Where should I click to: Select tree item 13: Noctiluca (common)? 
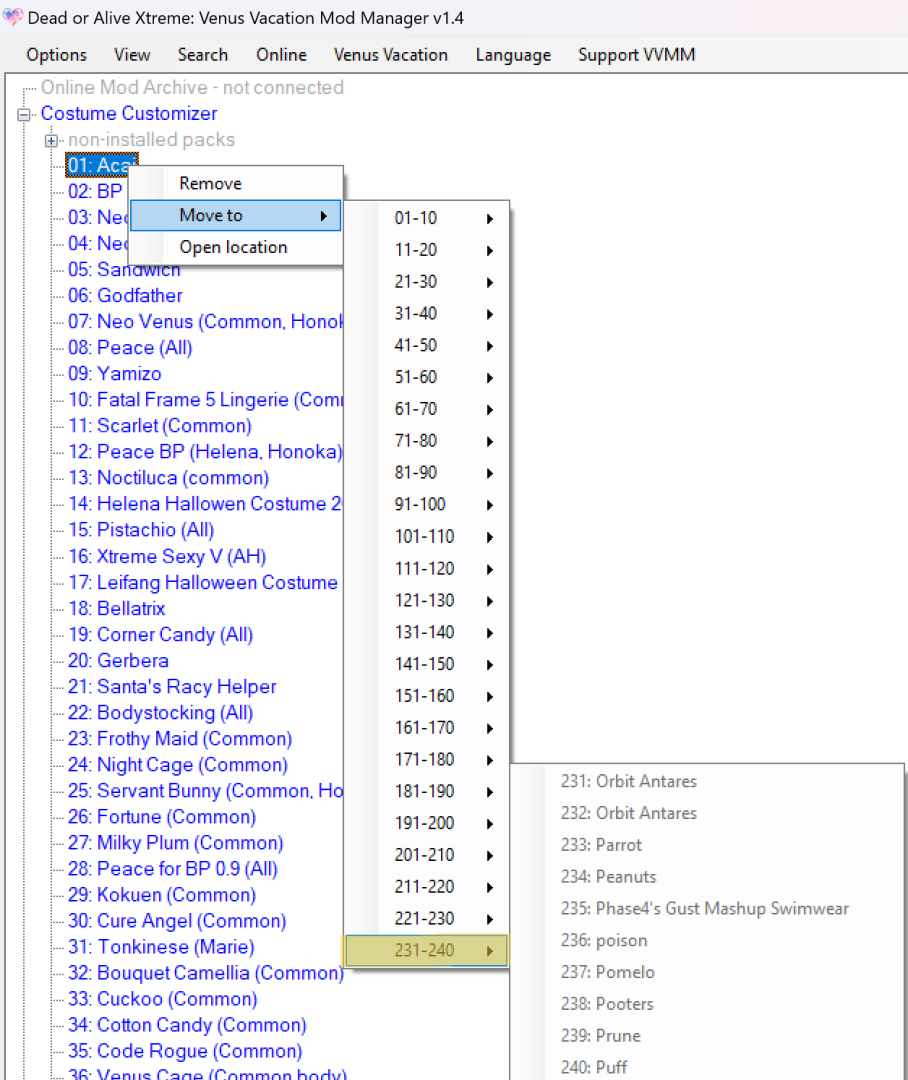[x=169, y=478]
